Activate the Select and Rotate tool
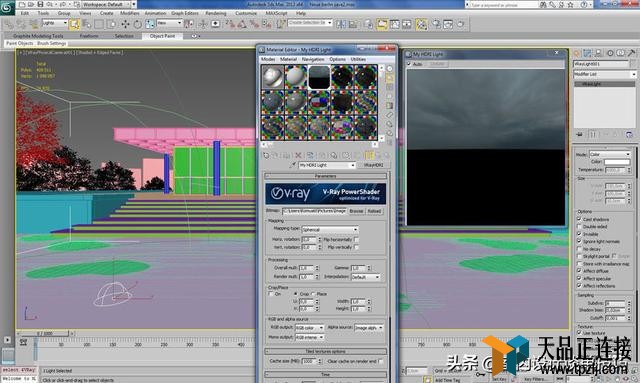The width and height of the screenshot is (640, 383). [138, 24]
